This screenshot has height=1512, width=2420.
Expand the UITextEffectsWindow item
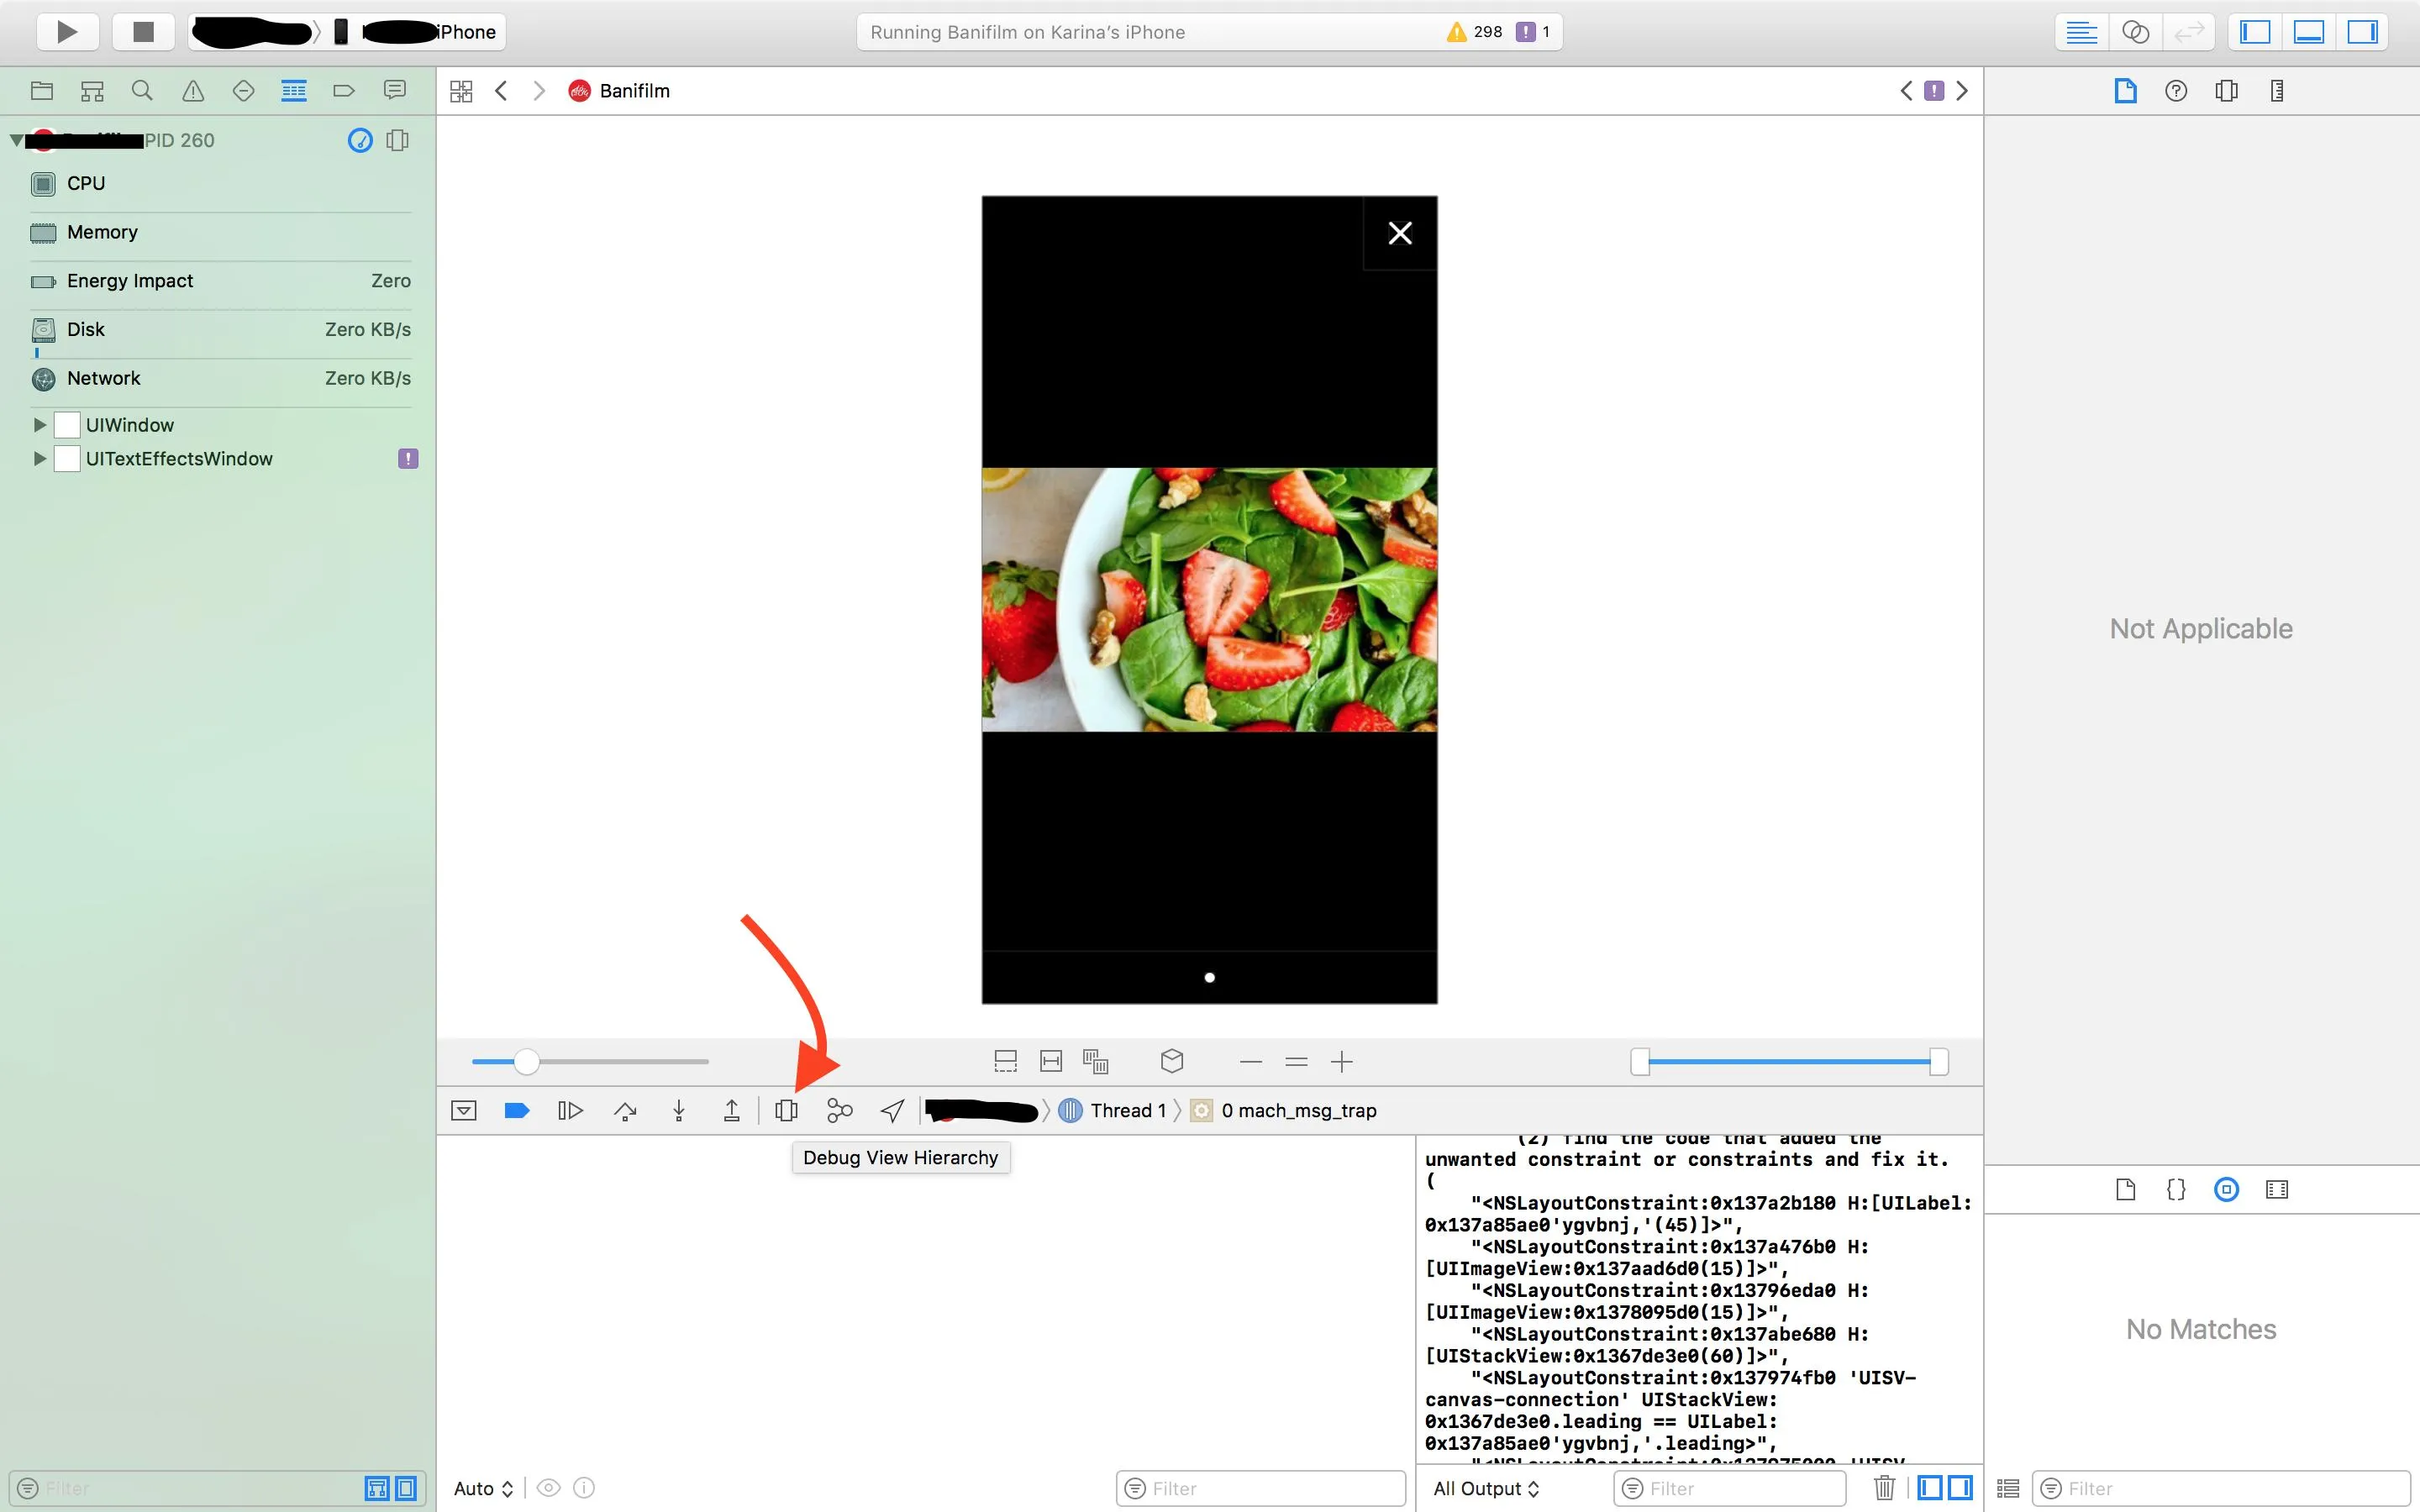[x=40, y=459]
